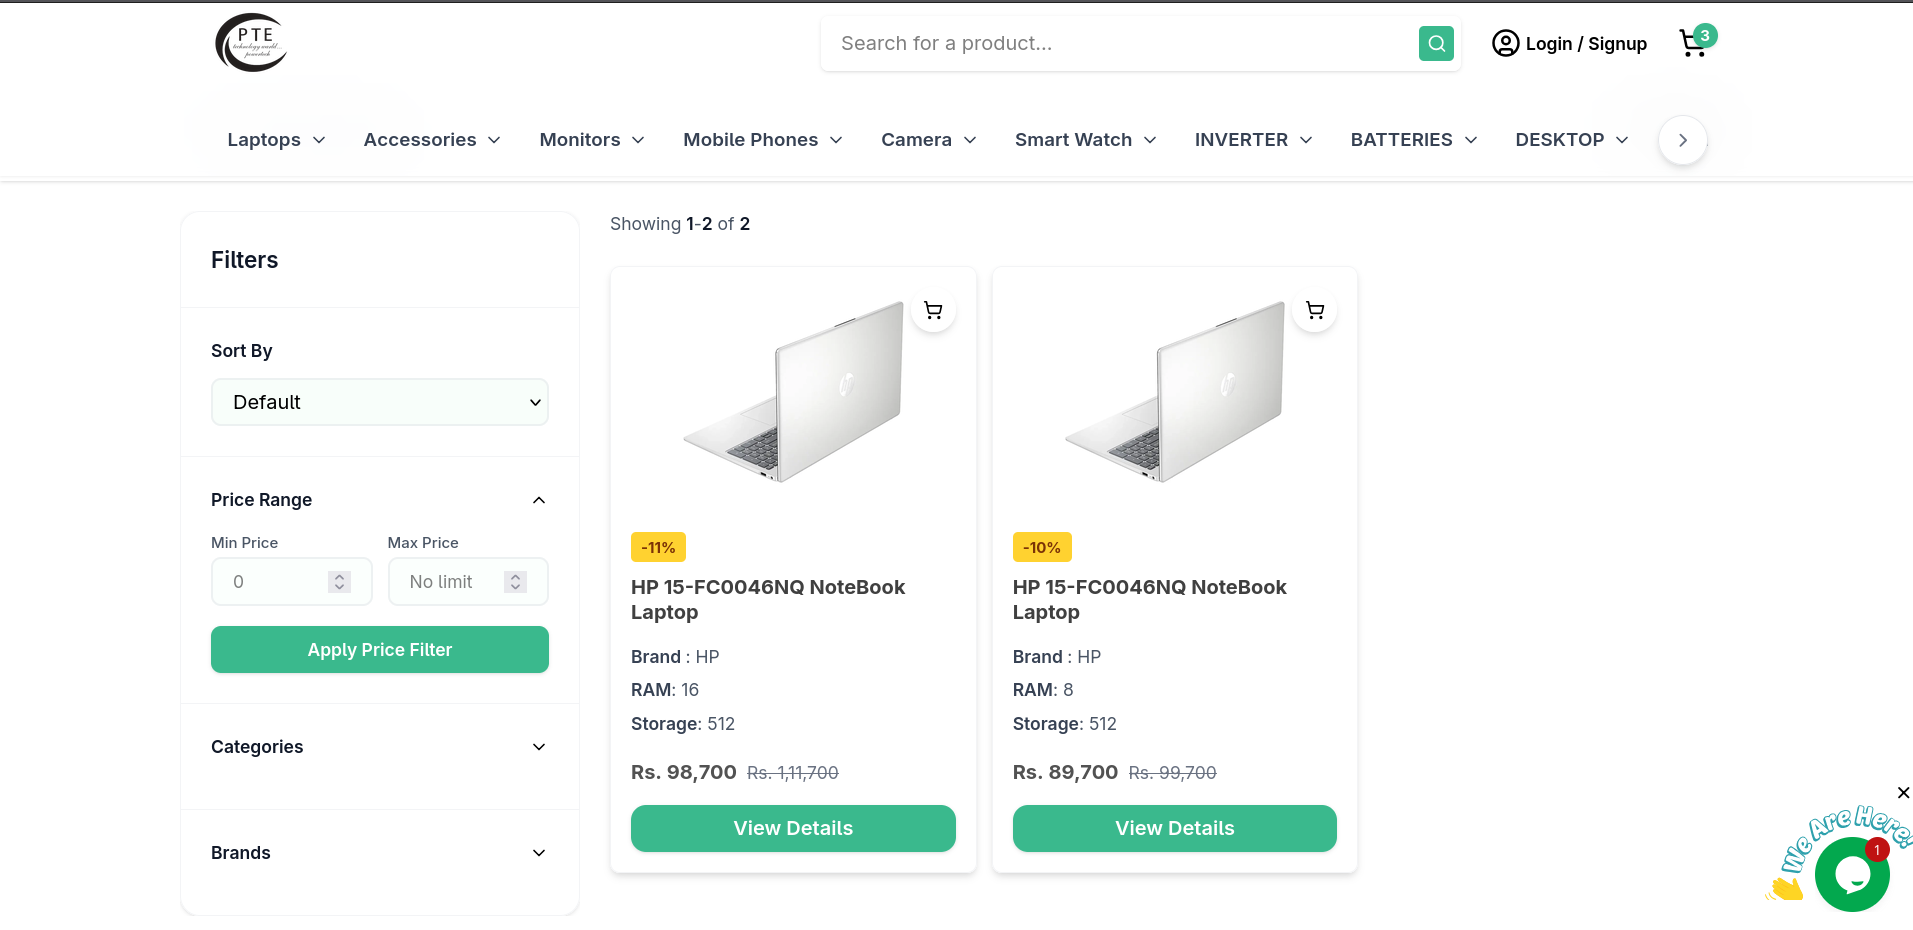The width and height of the screenshot is (1913, 930).
Task: View Details of Rs. 98,700 laptop
Action: pyautogui.click(x=793, y=828)
